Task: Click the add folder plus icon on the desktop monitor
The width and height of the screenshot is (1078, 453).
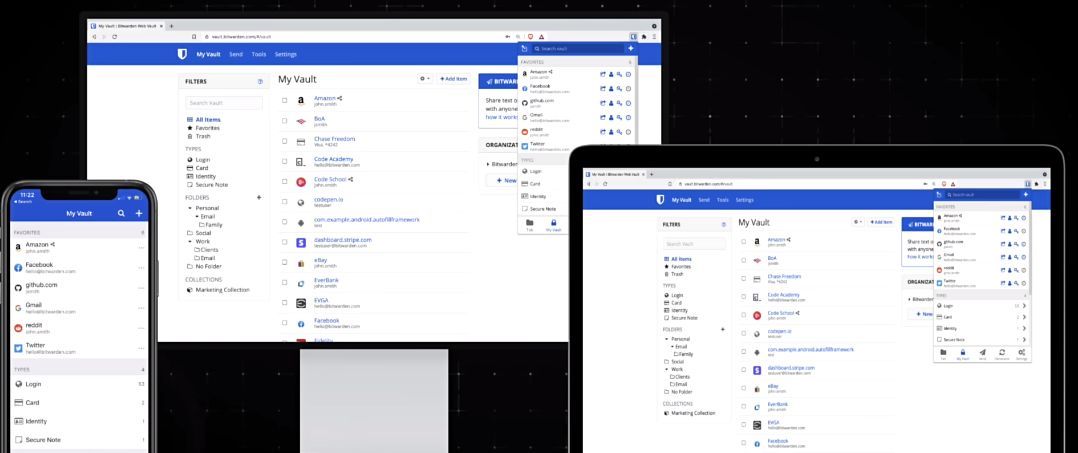Action: (x=259, y=197)
